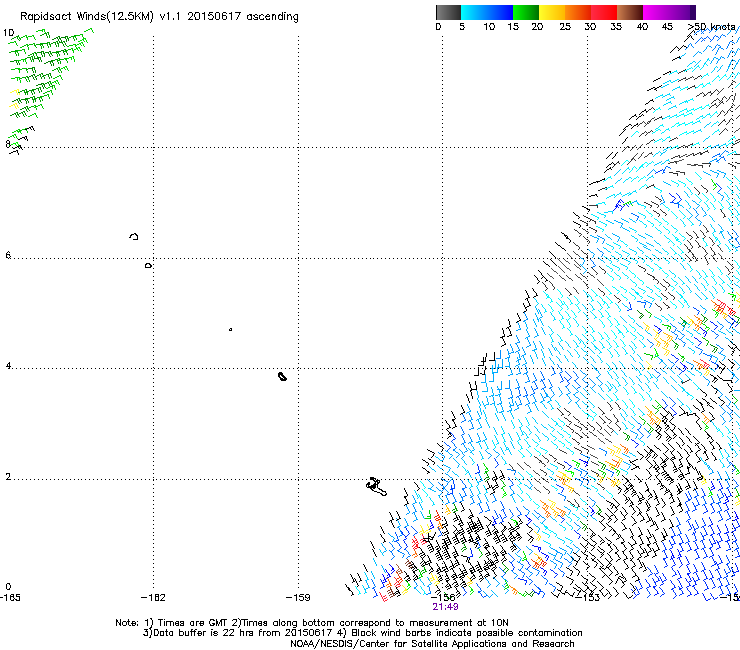Click the orange 25-30 knots legend segment

[578, 12]
